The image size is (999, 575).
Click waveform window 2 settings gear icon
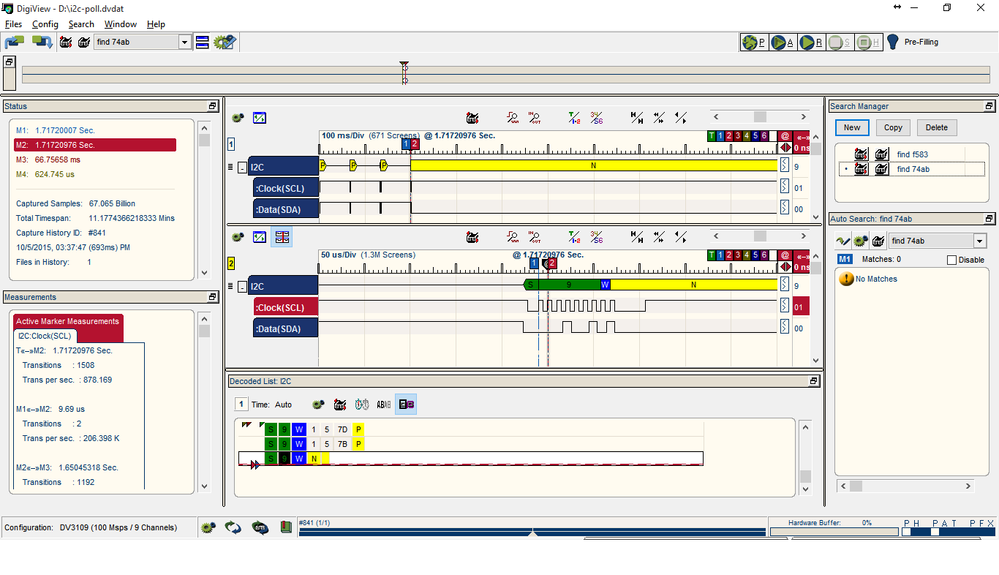pyautogui.click(x=238, y=237)
